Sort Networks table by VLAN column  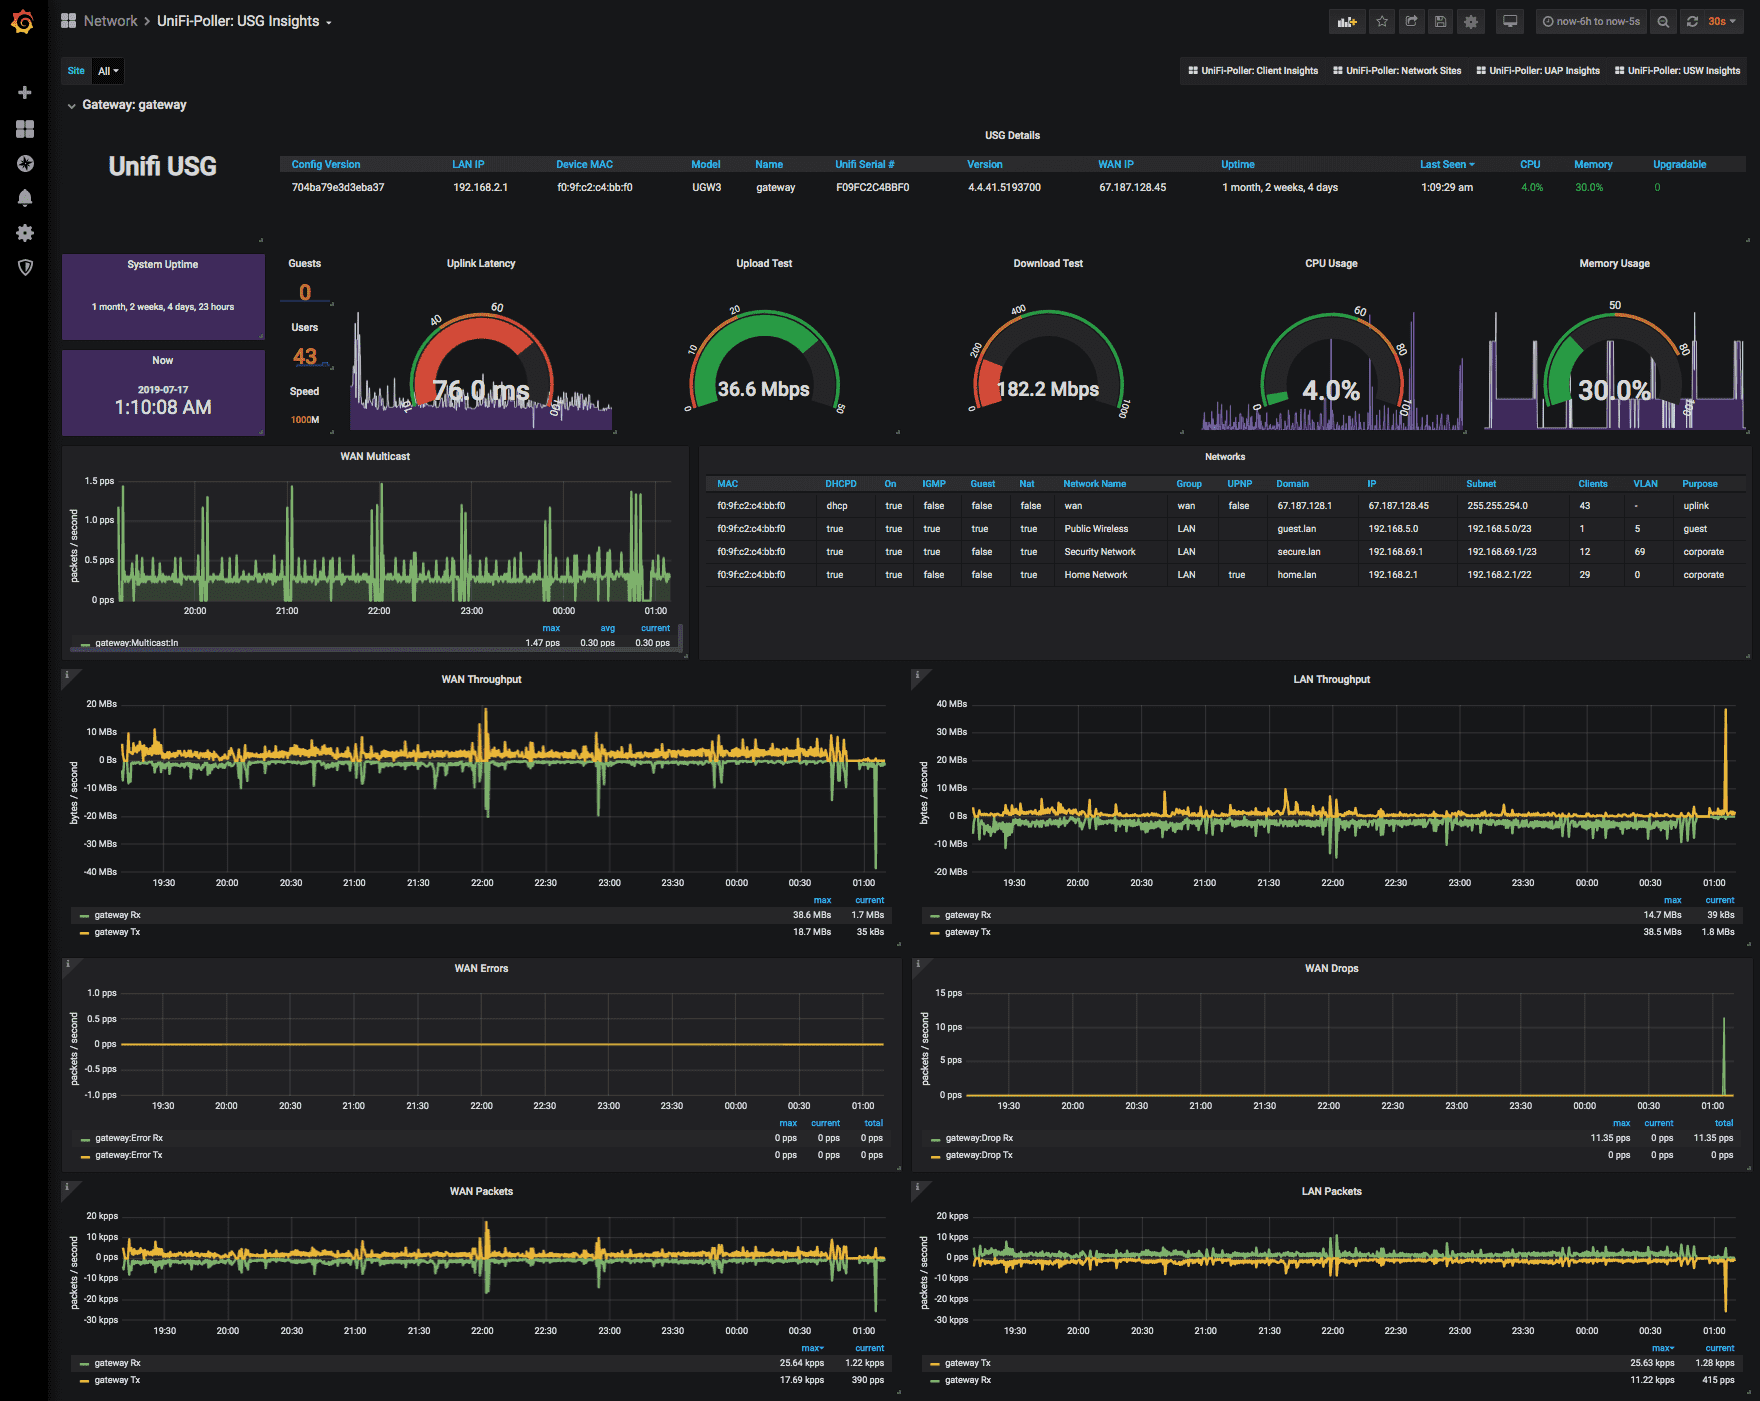1645,484
